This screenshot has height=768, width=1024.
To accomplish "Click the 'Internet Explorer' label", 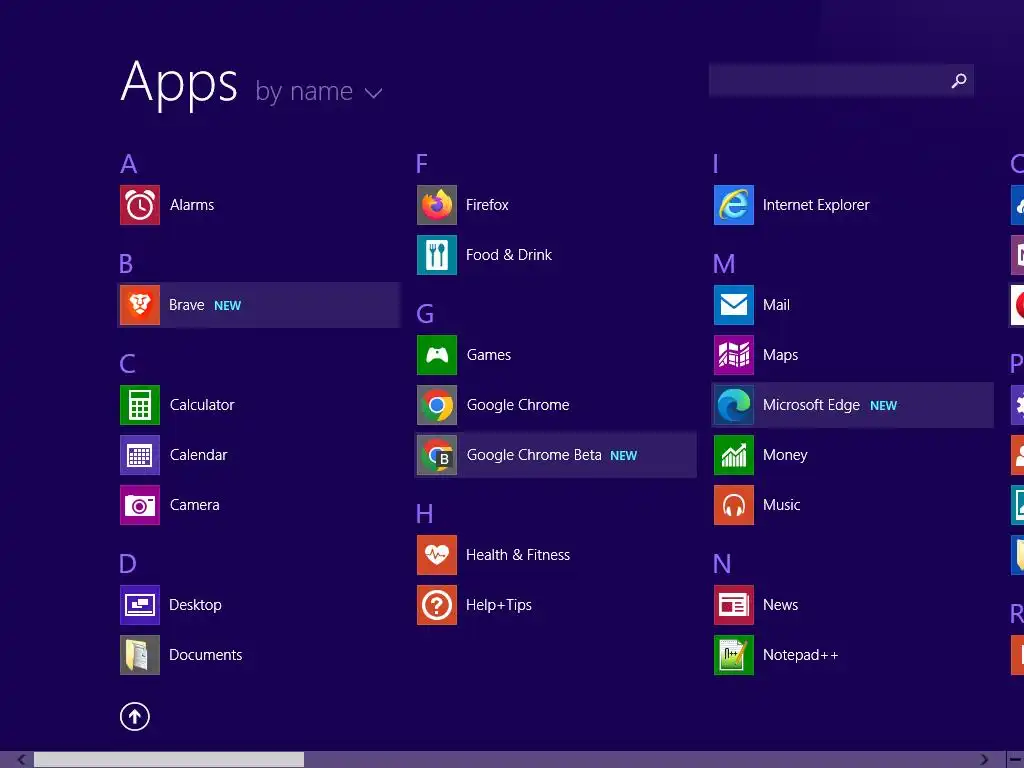I will coord(816,205).
